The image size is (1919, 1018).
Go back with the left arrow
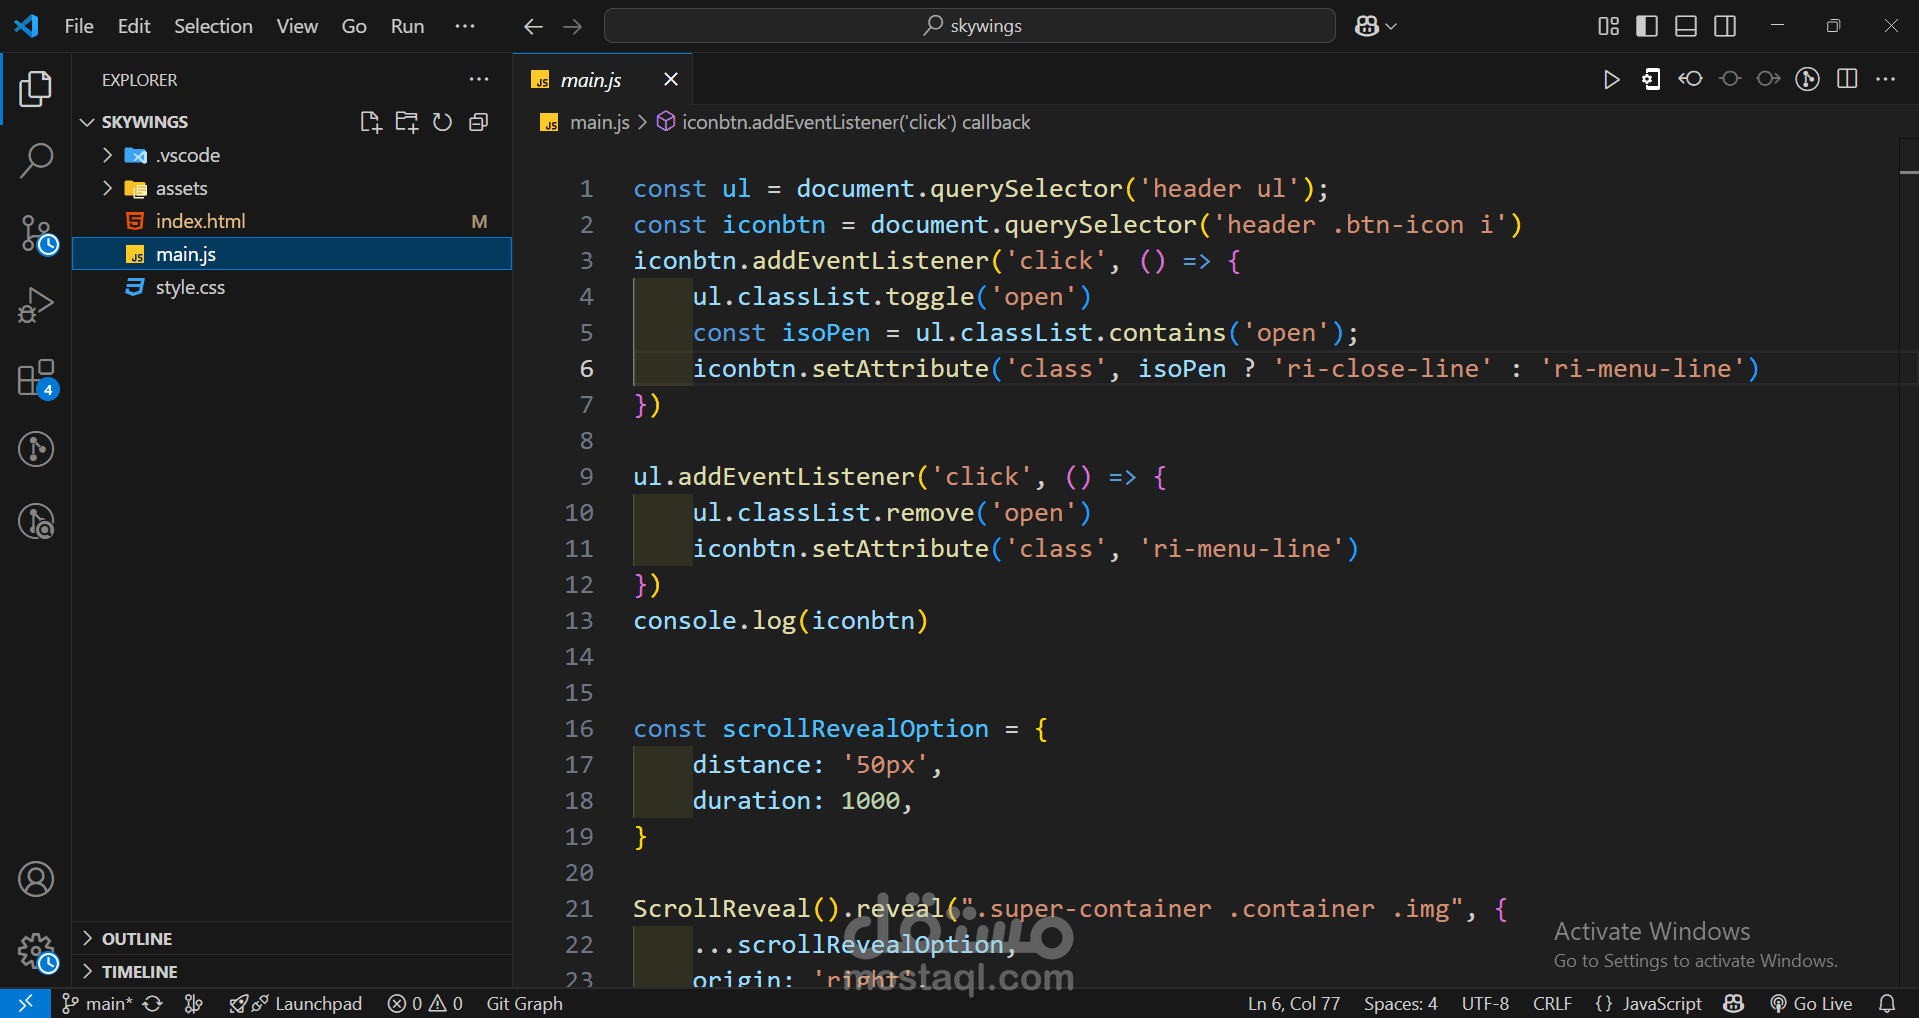click(x=533, y=27)
